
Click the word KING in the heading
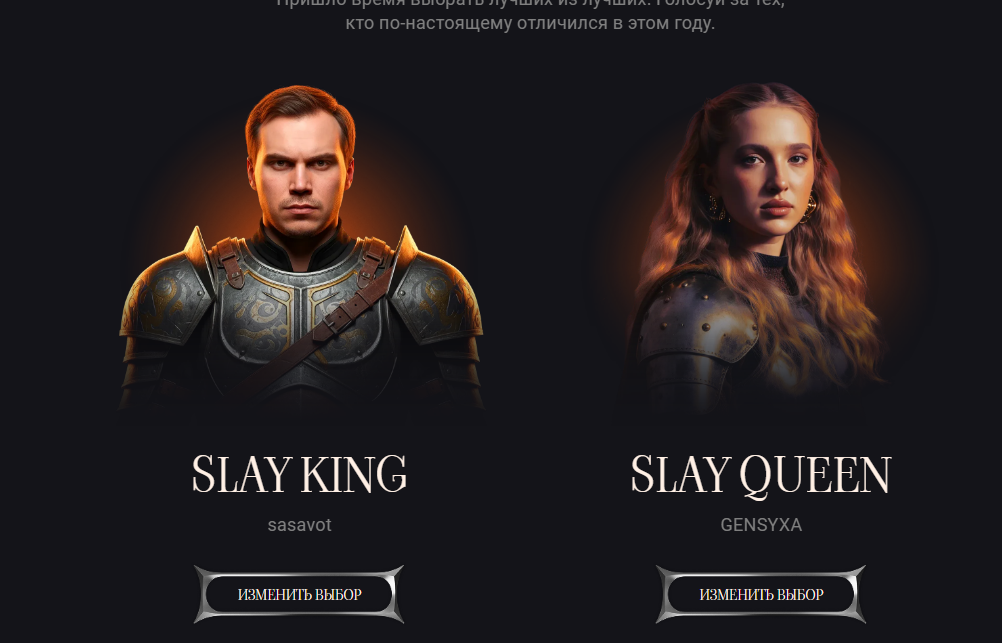(353, 474)
